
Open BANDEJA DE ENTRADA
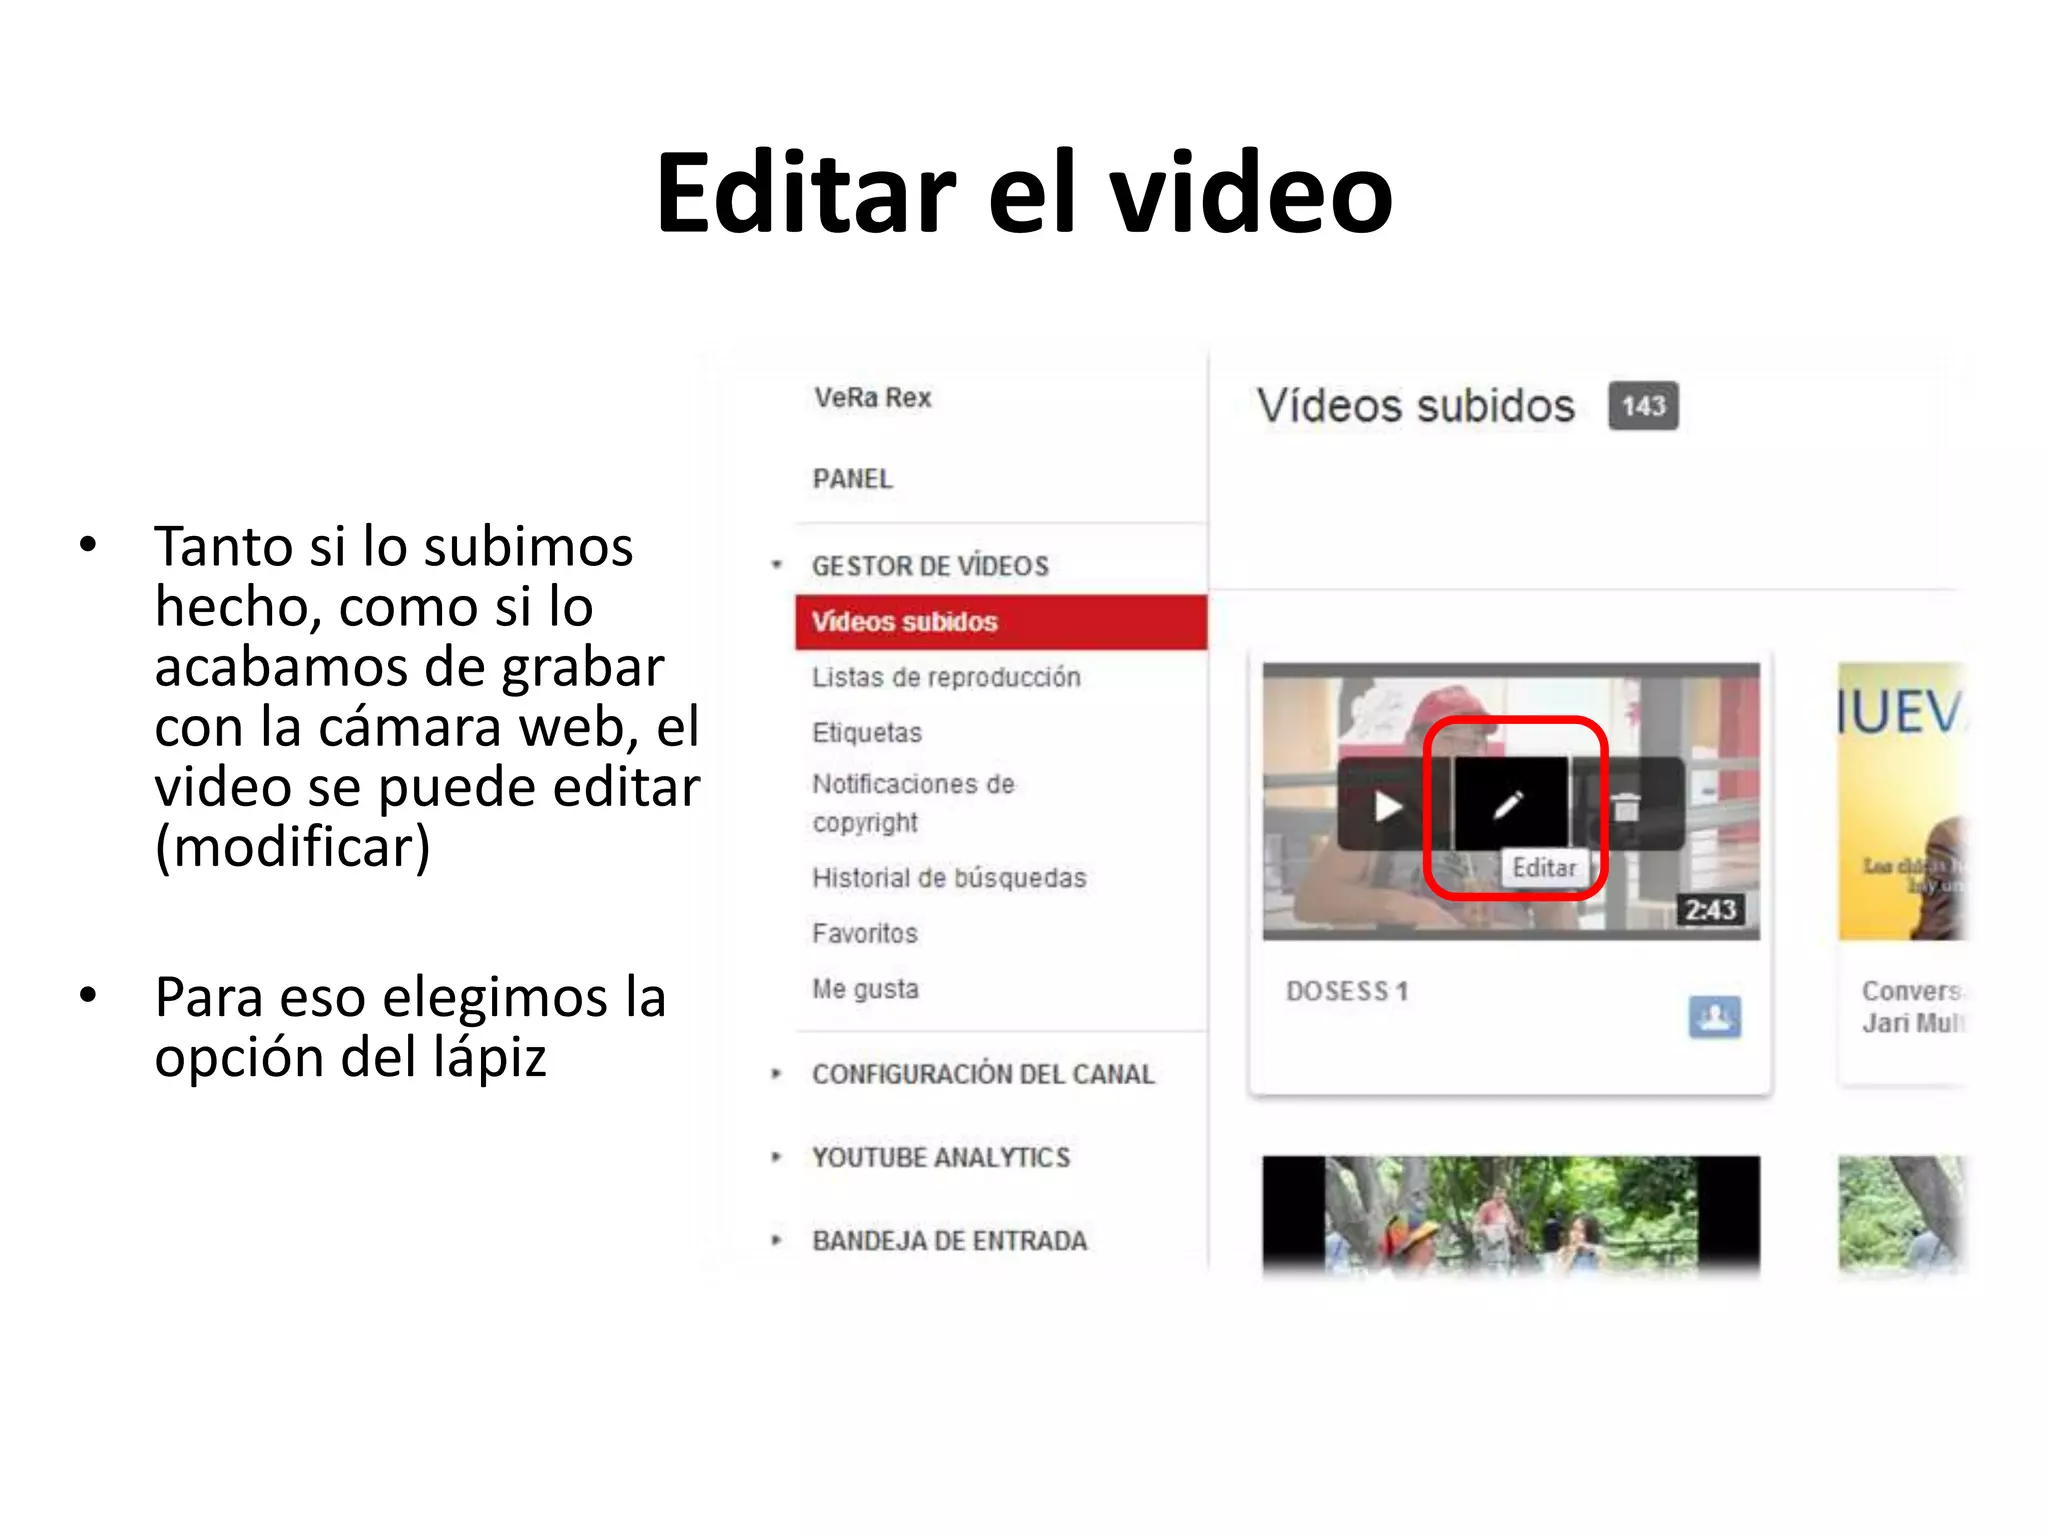[949, 1240]
